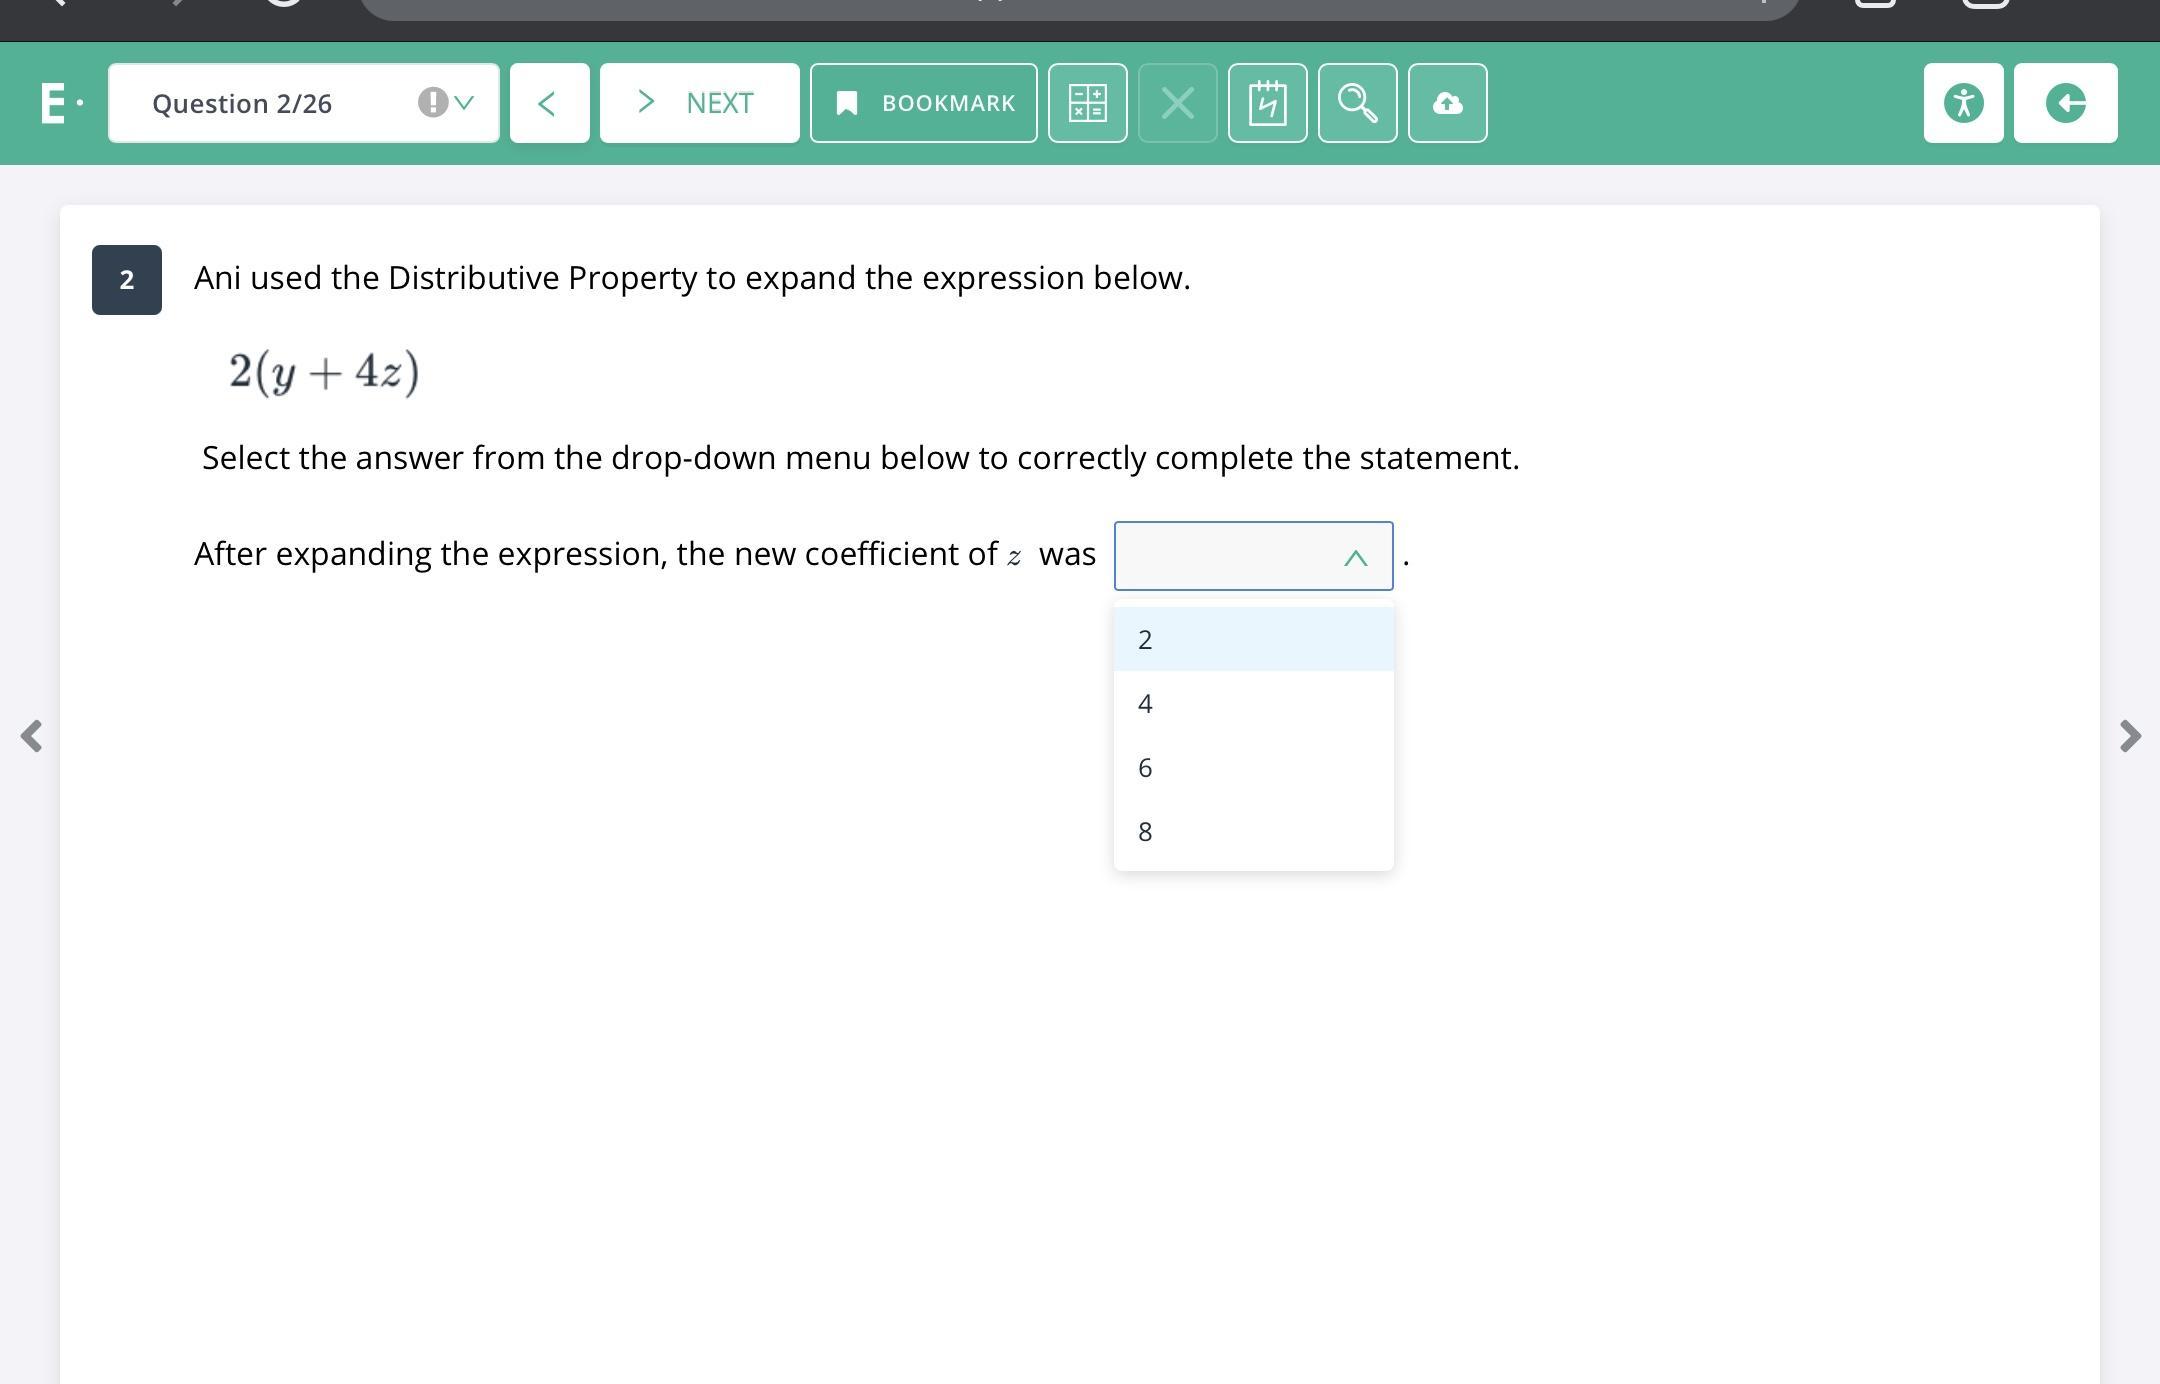Click the right-side page arrow
Screen dimensions: 2160x1384
click(x=2129, y=736)
